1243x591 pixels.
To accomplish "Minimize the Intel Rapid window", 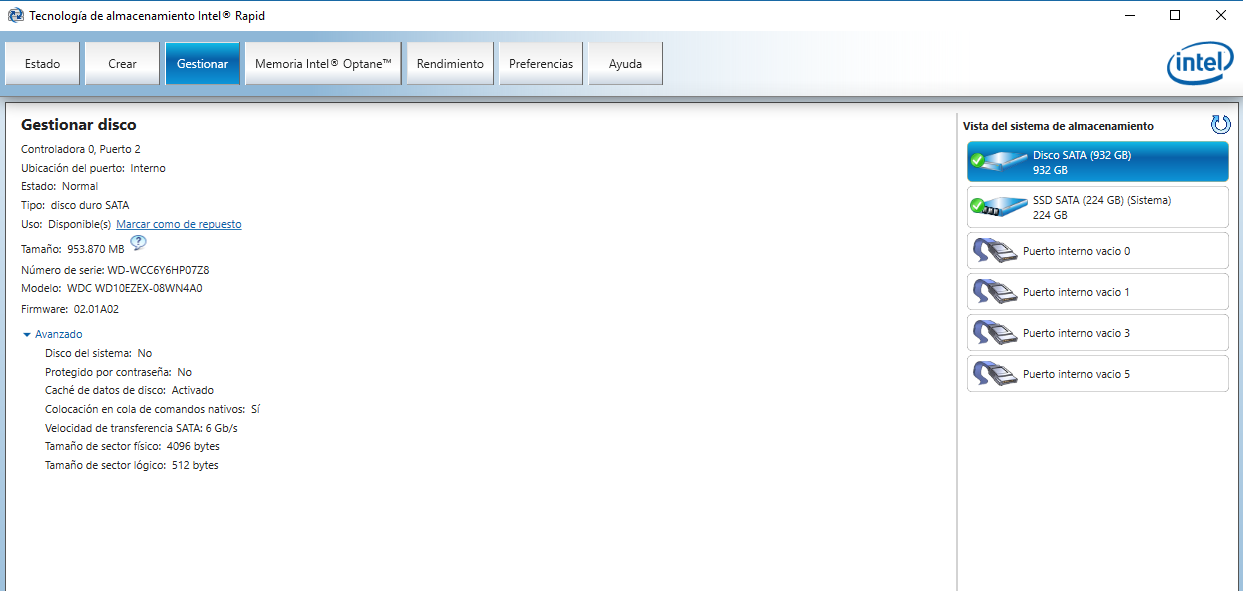I will pyautogui.click(x=1129, y=16).
